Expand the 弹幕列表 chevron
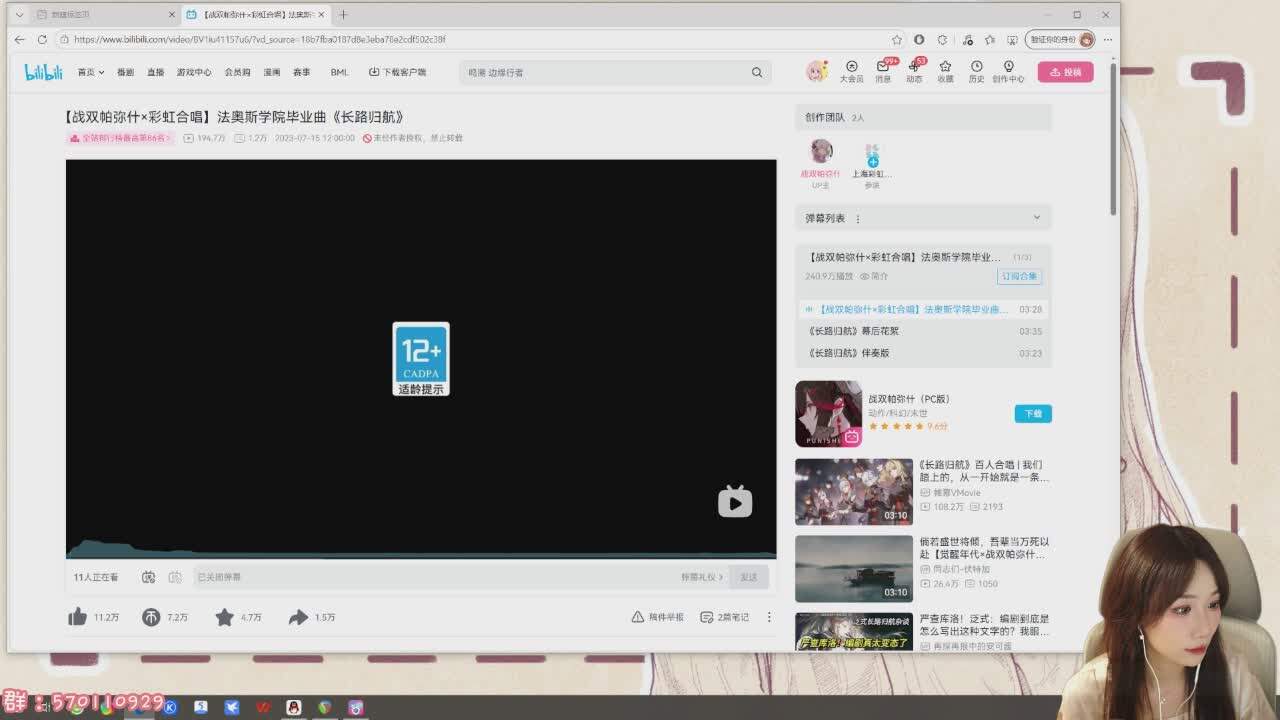1280x720 pixels. pyautogui.click(x=1036, y=217)
